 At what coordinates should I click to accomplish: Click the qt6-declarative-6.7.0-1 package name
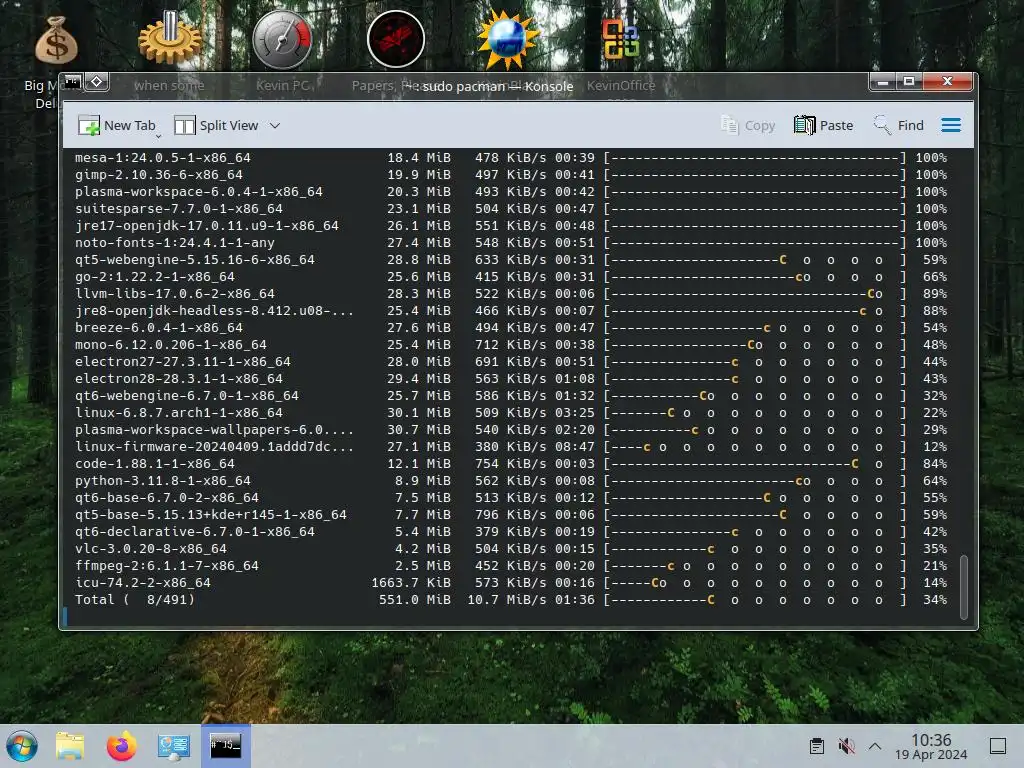click(195, 531)
